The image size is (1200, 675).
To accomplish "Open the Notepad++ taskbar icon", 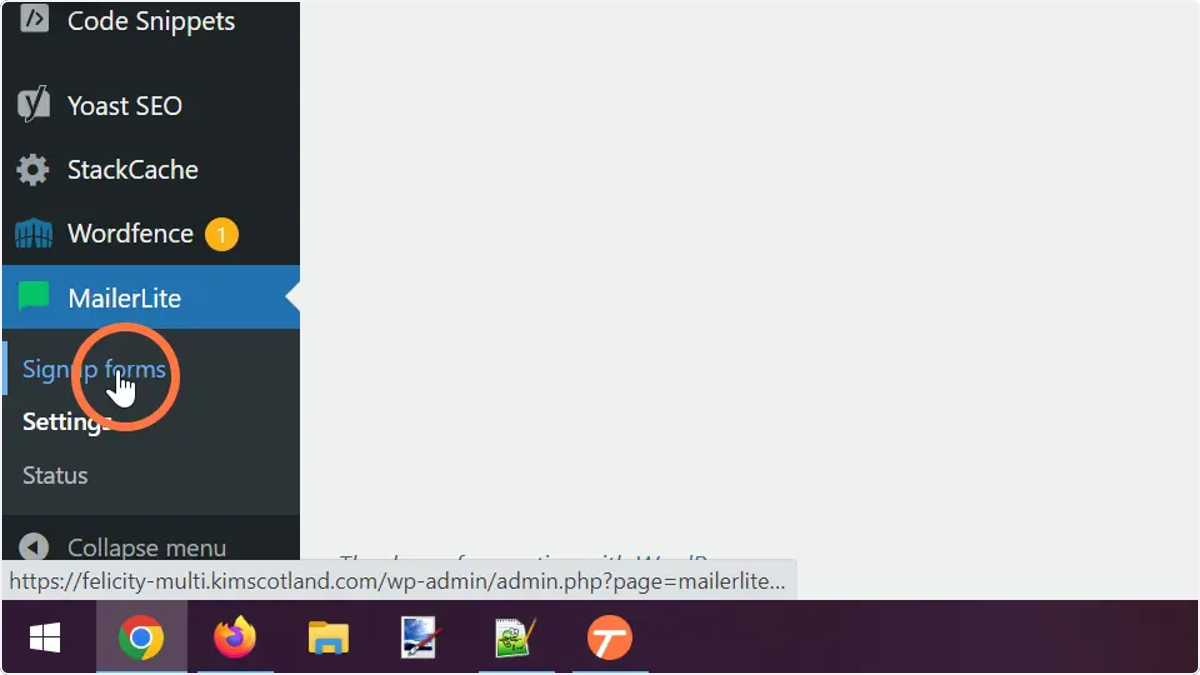I will click(x=516, y=638).
